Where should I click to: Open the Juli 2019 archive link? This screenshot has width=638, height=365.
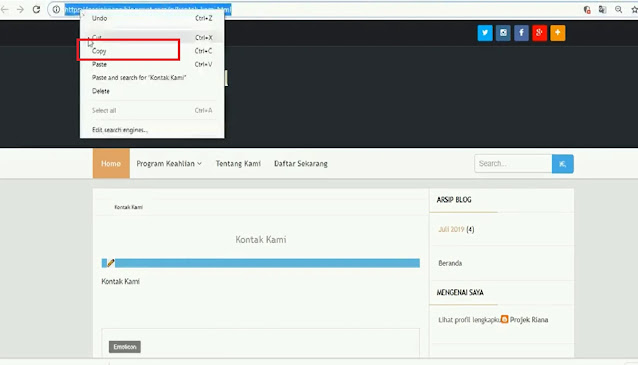point(451,229)
